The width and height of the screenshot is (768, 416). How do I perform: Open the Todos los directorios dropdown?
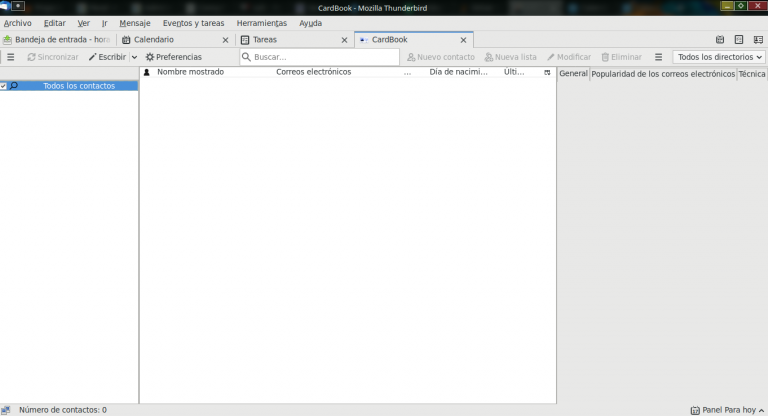tap(719, 57)
